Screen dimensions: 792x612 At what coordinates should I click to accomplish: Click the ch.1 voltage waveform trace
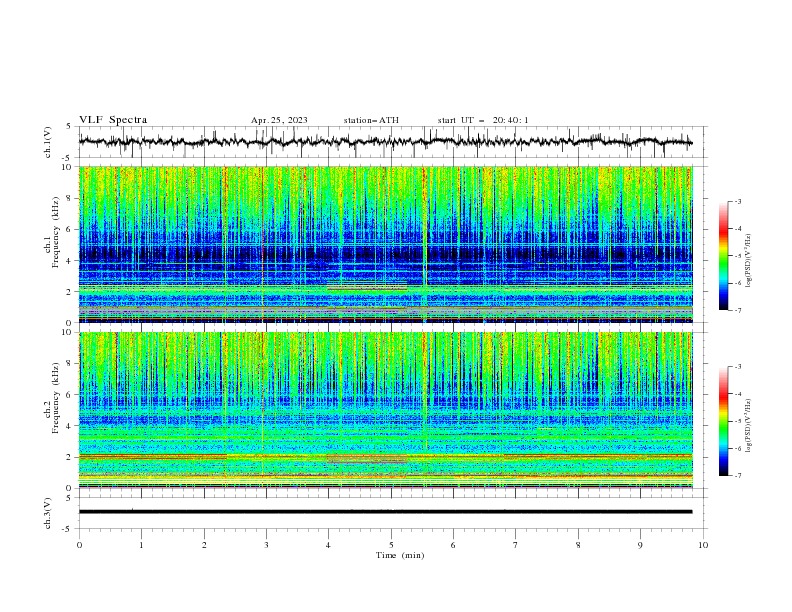tap(385, 142)
